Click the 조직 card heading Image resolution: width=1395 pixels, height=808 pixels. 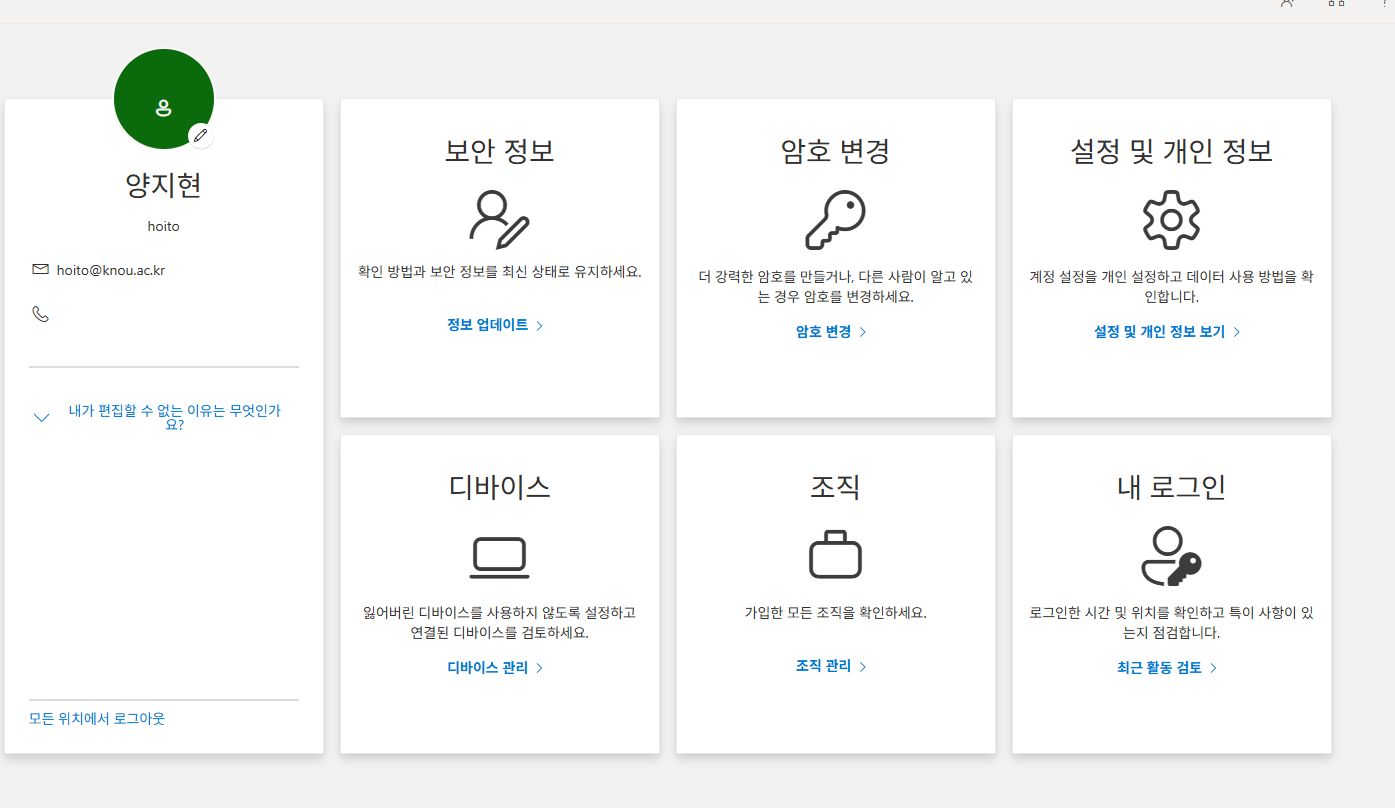click(x=836, y=487)
